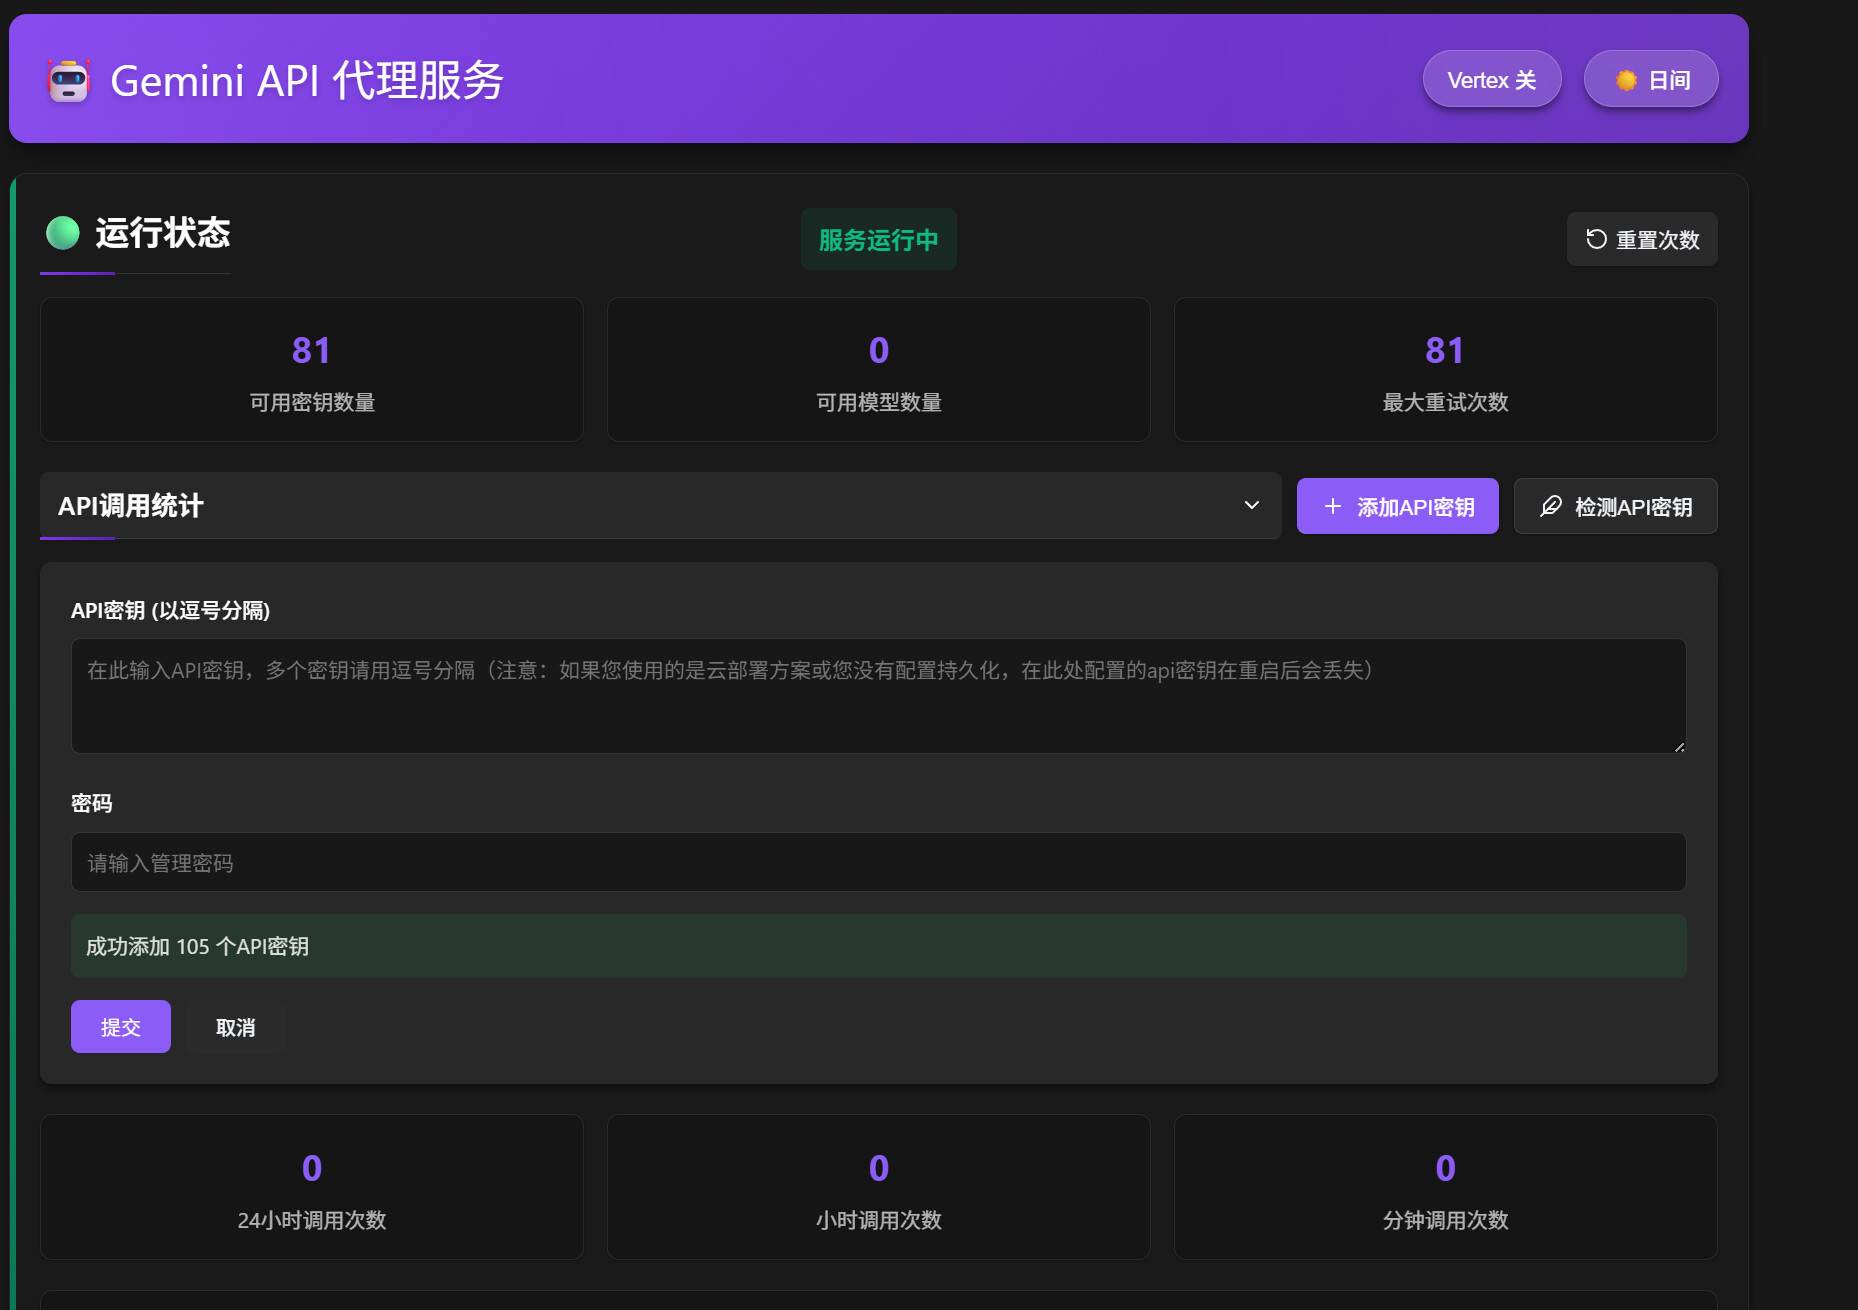Select the 可用密钥数量 stat card
Image resolution: width=1858 pixels, height=1310 pixels.
(311, 370)
